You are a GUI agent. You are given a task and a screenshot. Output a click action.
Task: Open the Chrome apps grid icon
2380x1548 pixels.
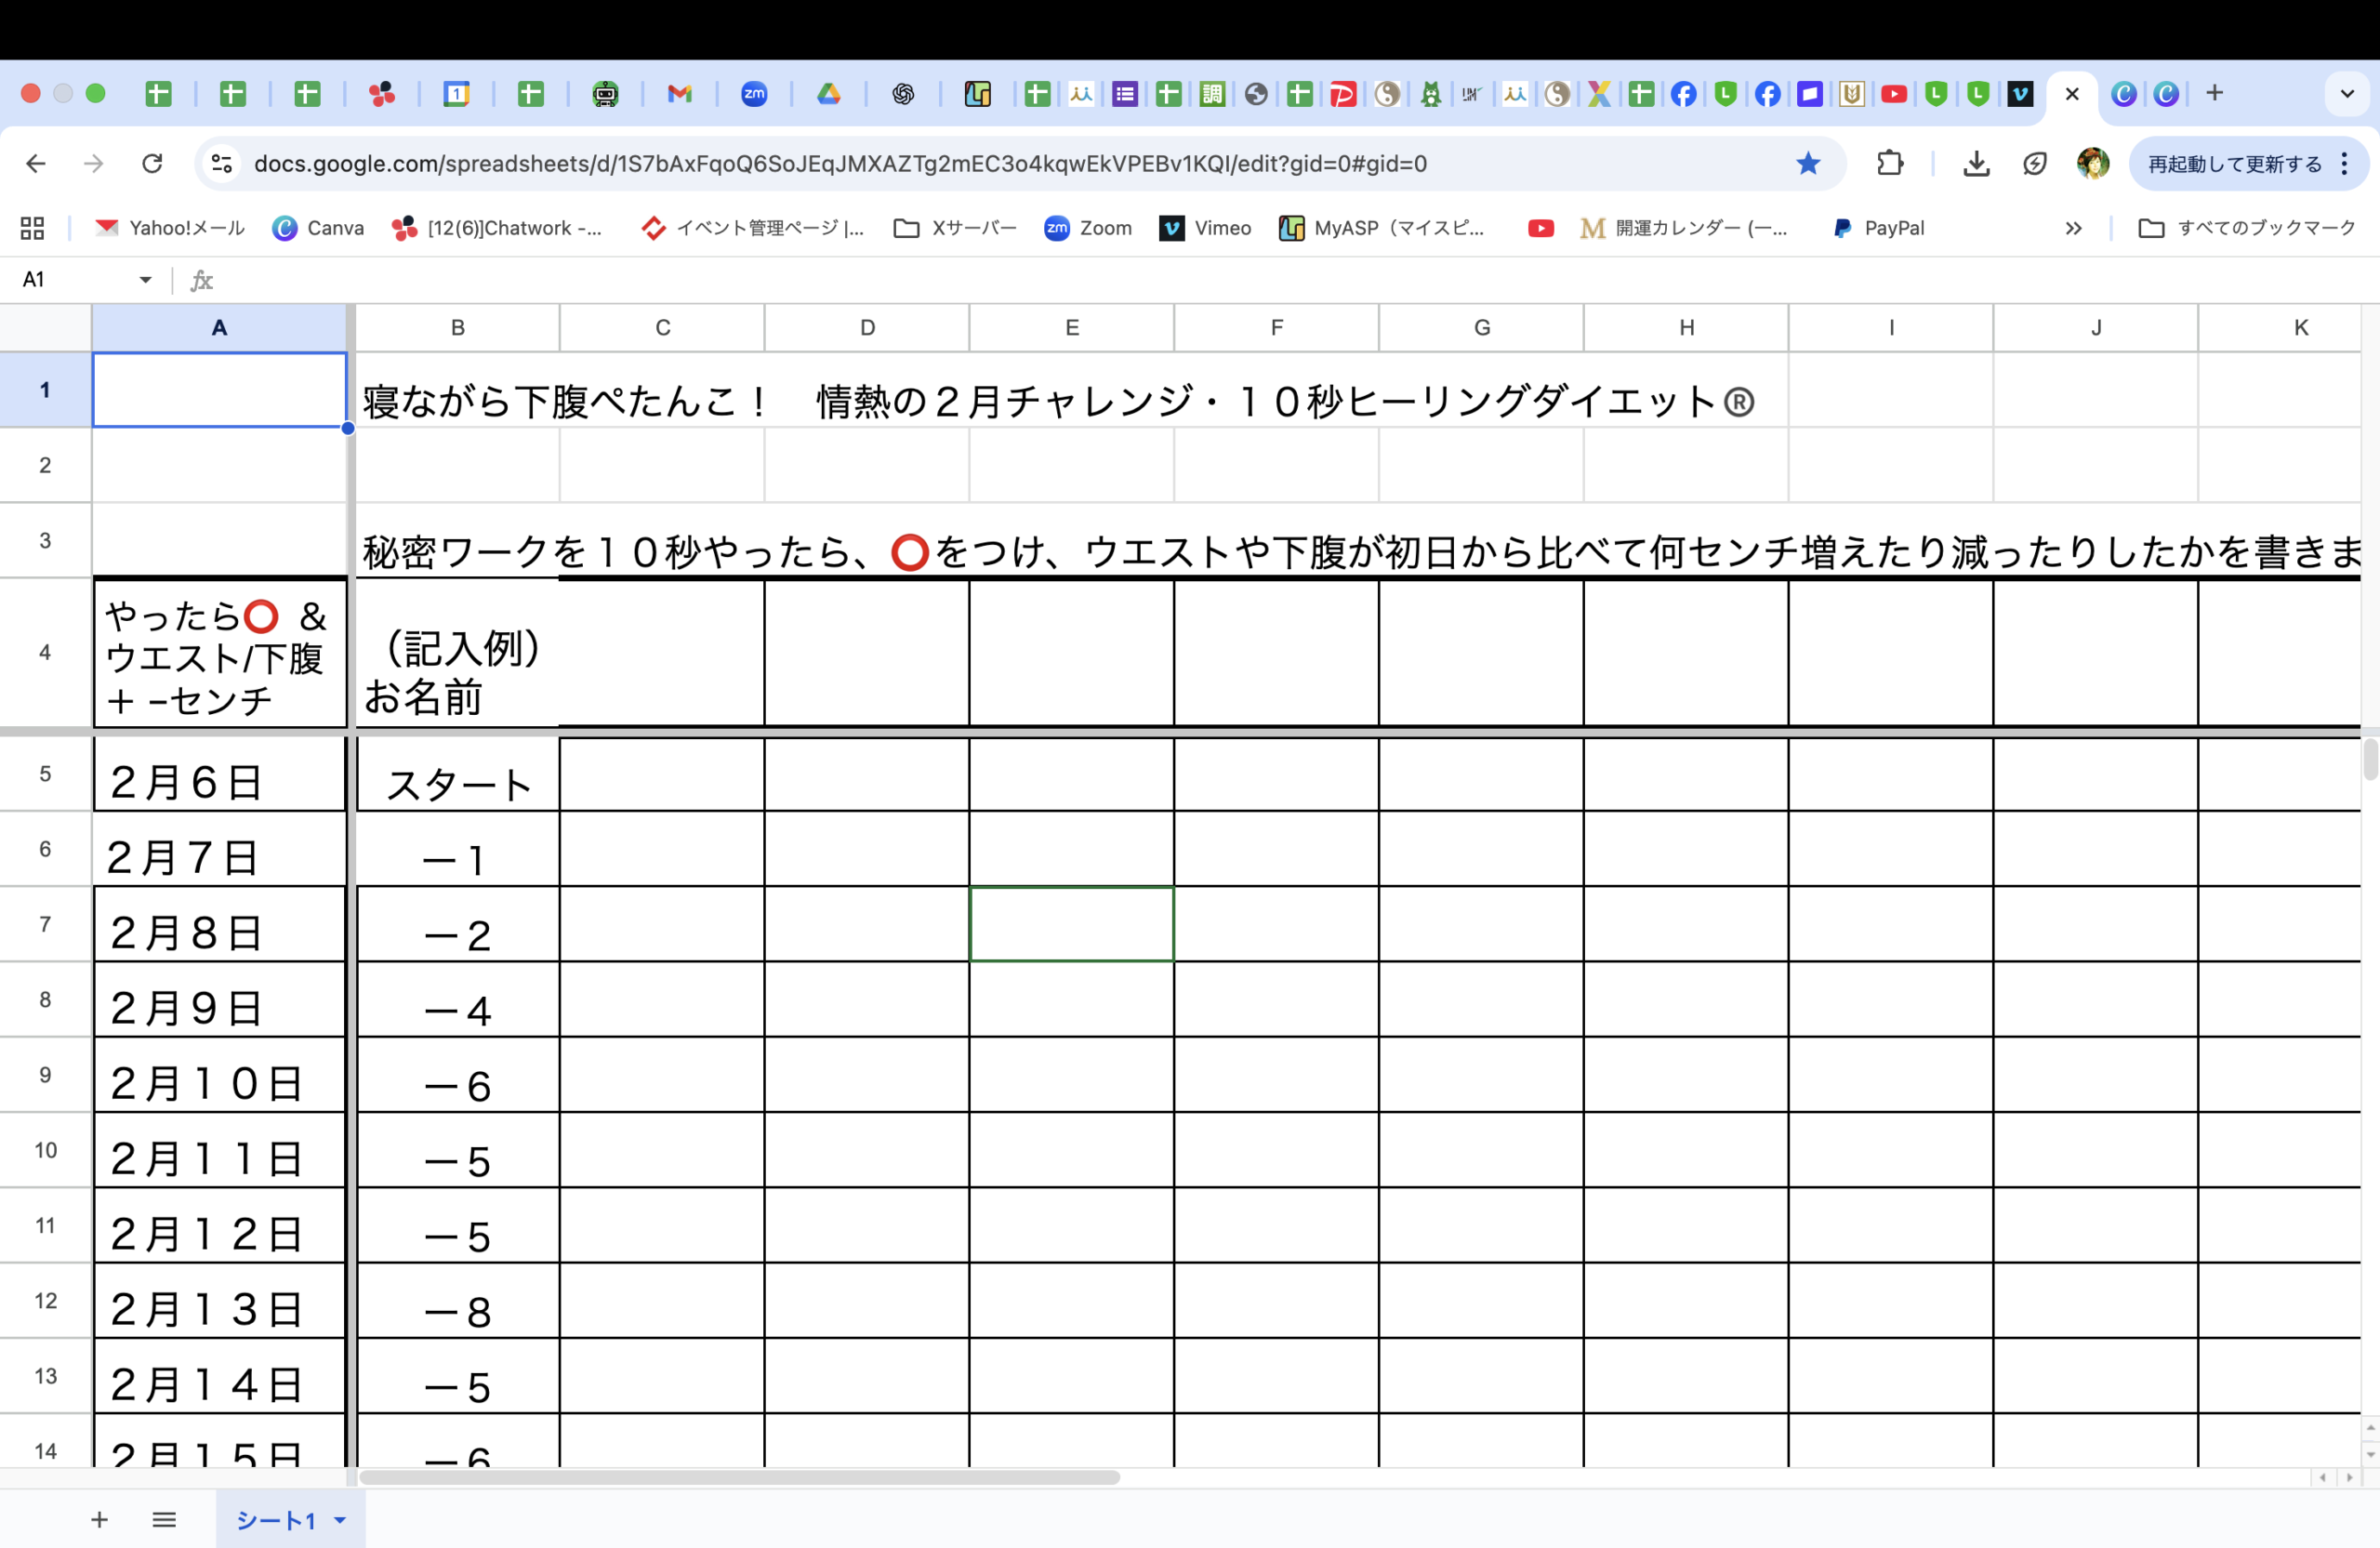pos(32,228)
